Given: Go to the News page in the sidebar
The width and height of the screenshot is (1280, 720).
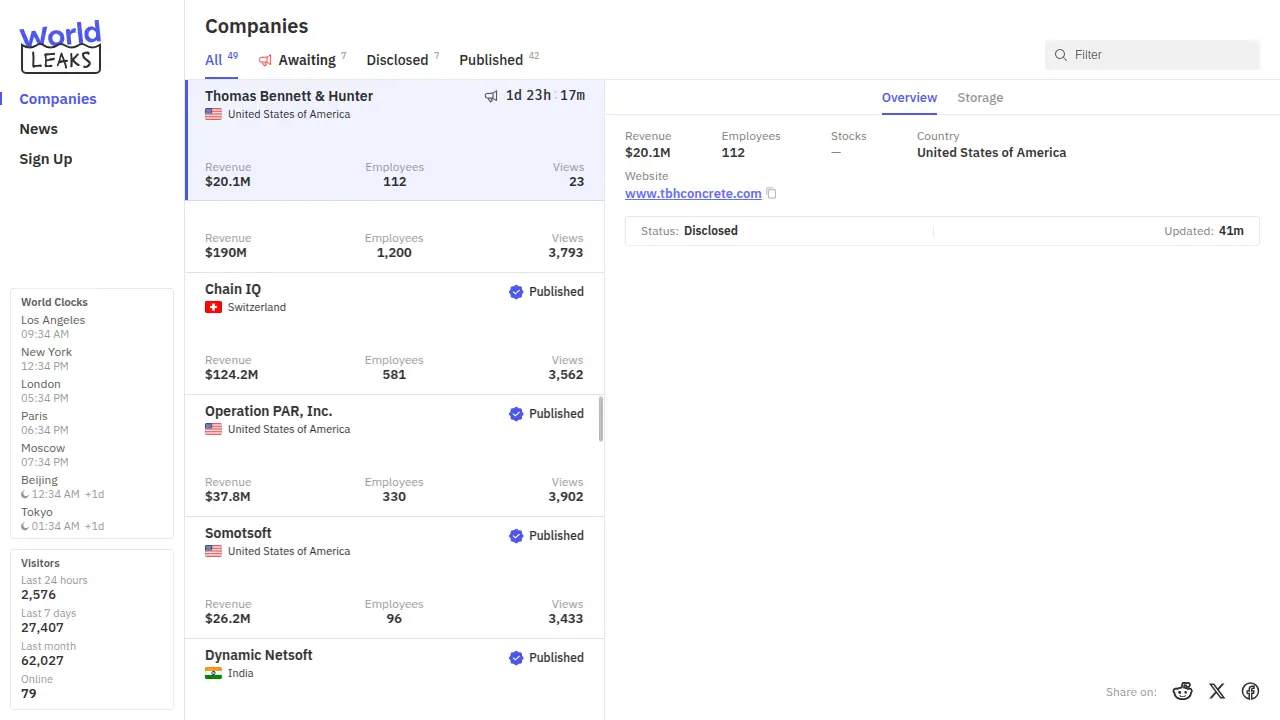Looking at the screenshot, I should click(x=39, y=129).
